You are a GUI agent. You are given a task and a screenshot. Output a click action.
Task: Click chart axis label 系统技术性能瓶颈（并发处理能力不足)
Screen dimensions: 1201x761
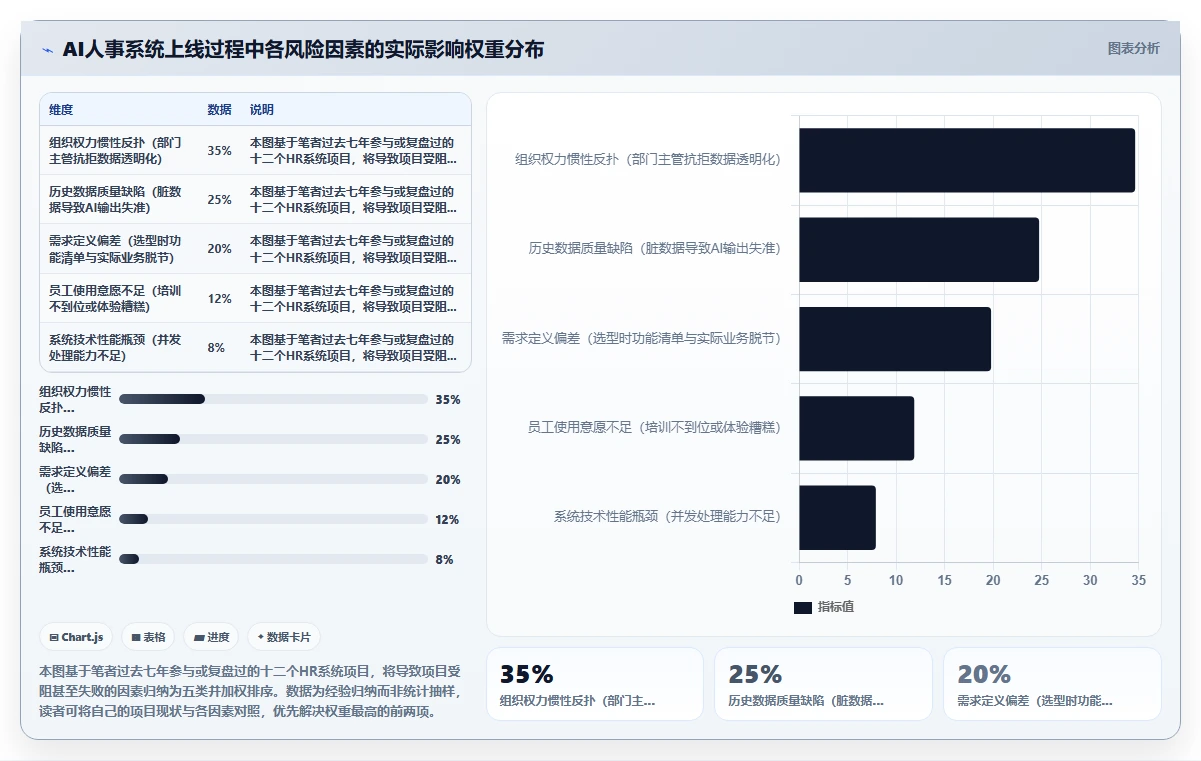667,517
